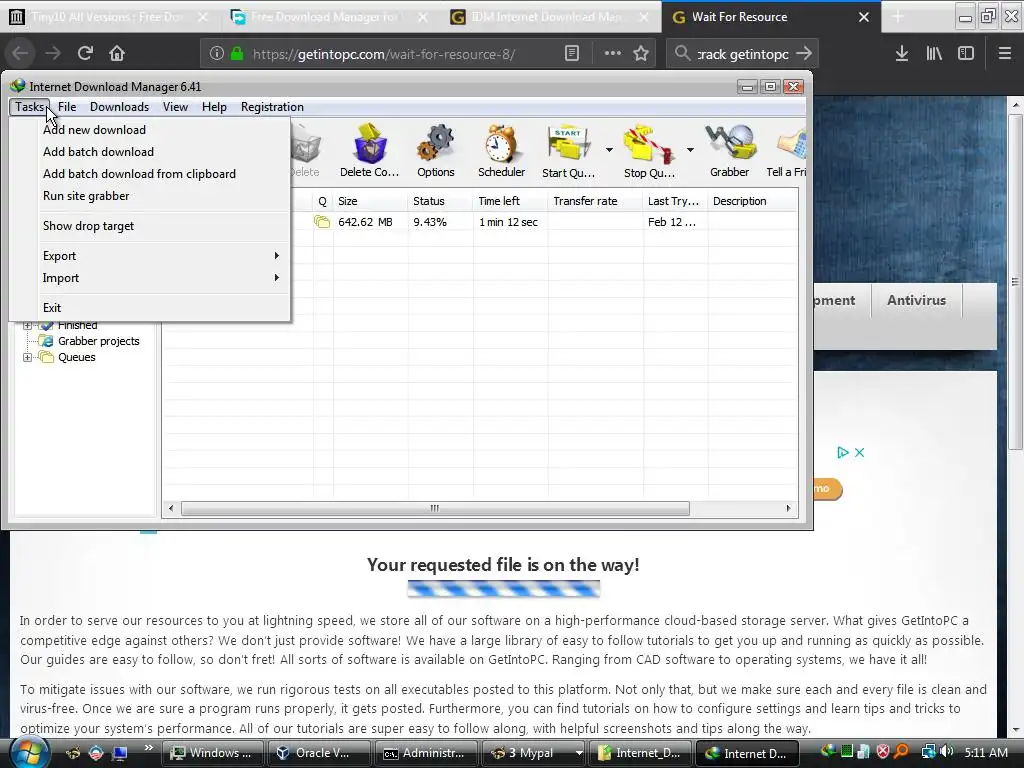Switch to Oracle V... taskbar button
Viewport: 1024px width, 768px height.
(x=318, y=753)
